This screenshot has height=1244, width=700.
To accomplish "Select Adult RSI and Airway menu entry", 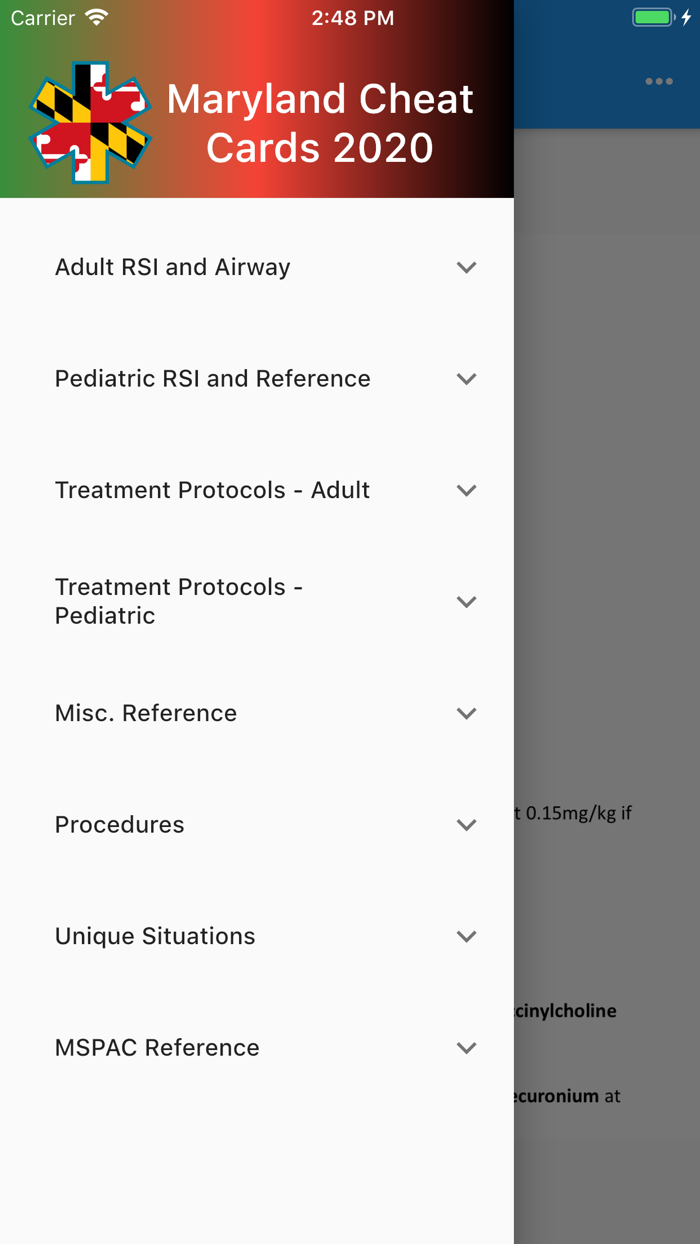I will 172,267.
